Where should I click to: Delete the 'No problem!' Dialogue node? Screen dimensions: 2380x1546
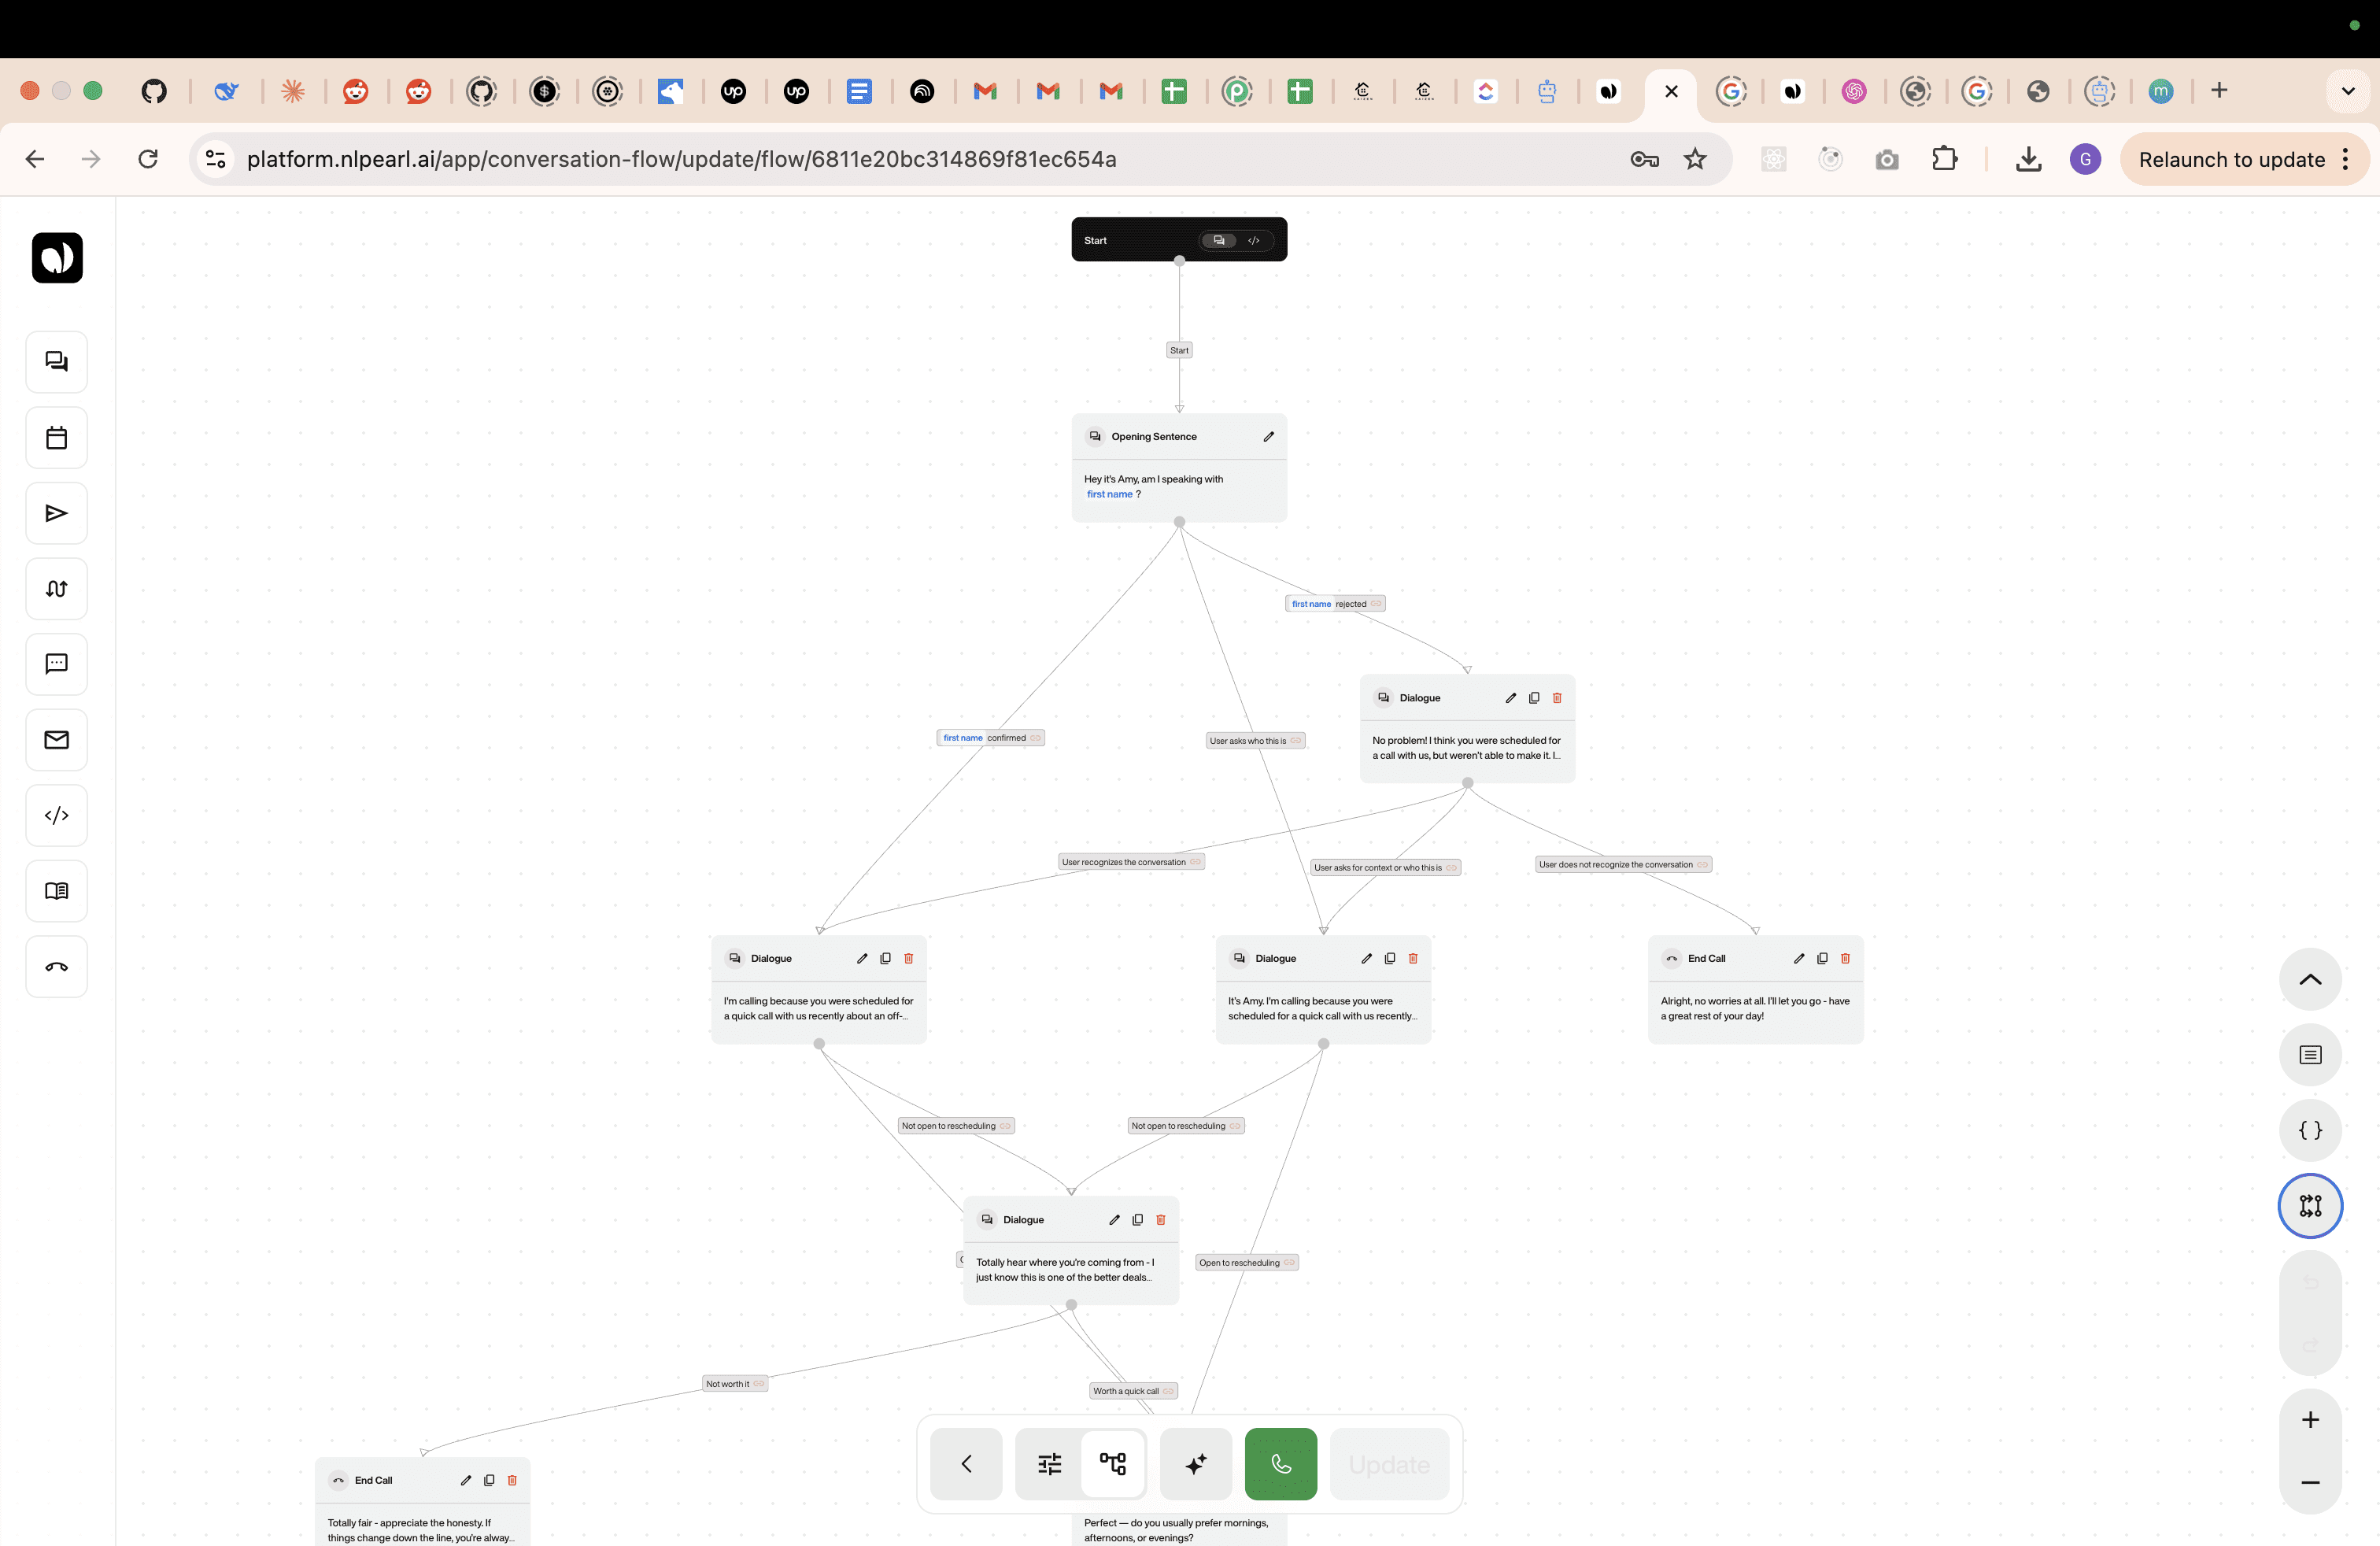[1557, 698]
